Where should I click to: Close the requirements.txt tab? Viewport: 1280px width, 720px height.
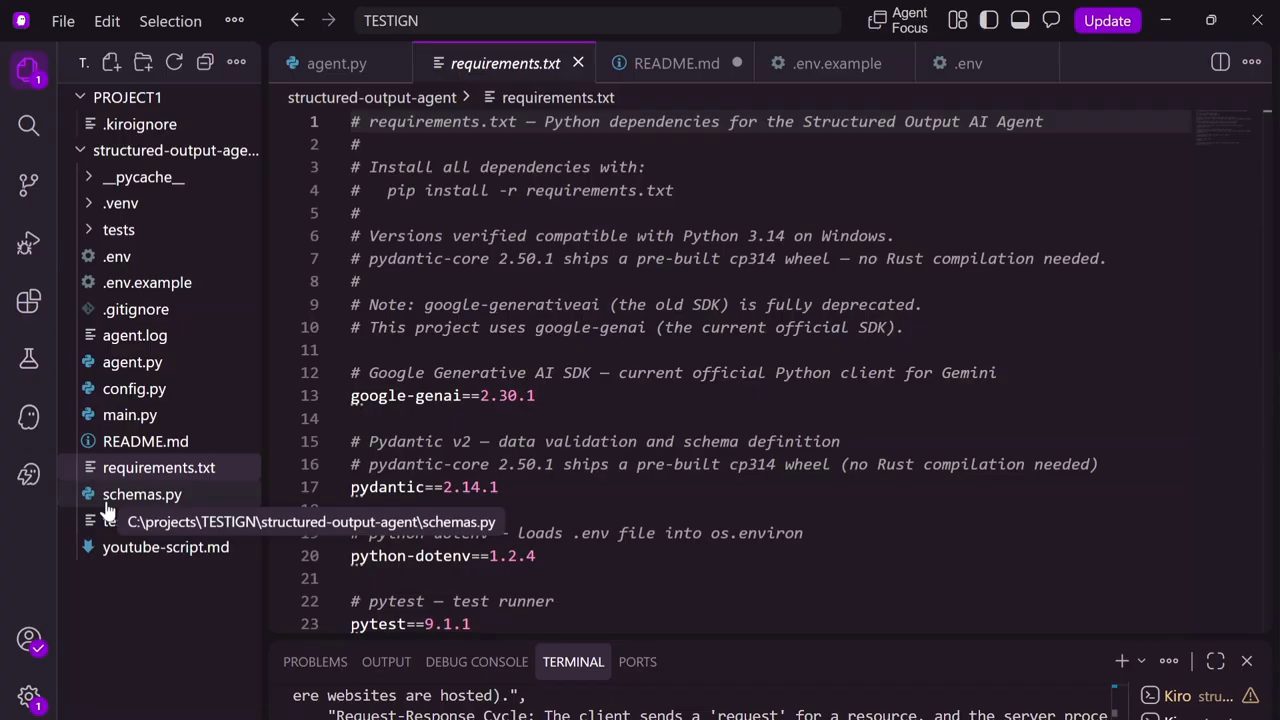coord(578,63)
